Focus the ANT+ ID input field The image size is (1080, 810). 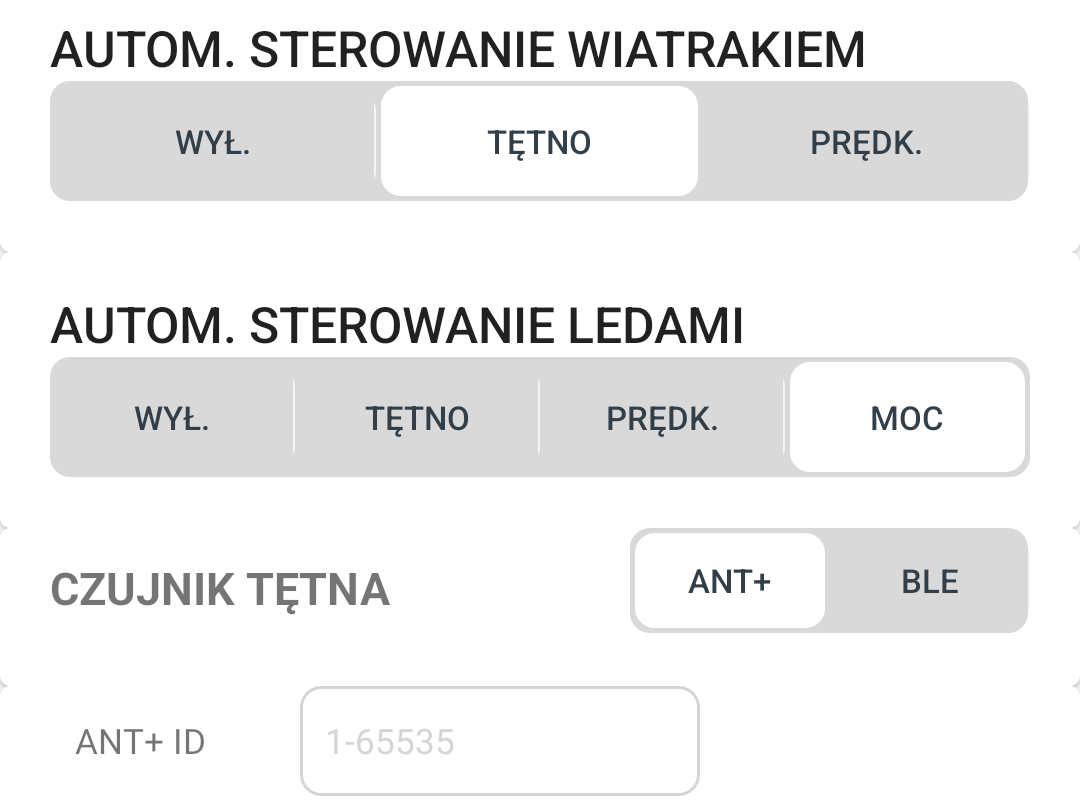[x=499, y=741]
